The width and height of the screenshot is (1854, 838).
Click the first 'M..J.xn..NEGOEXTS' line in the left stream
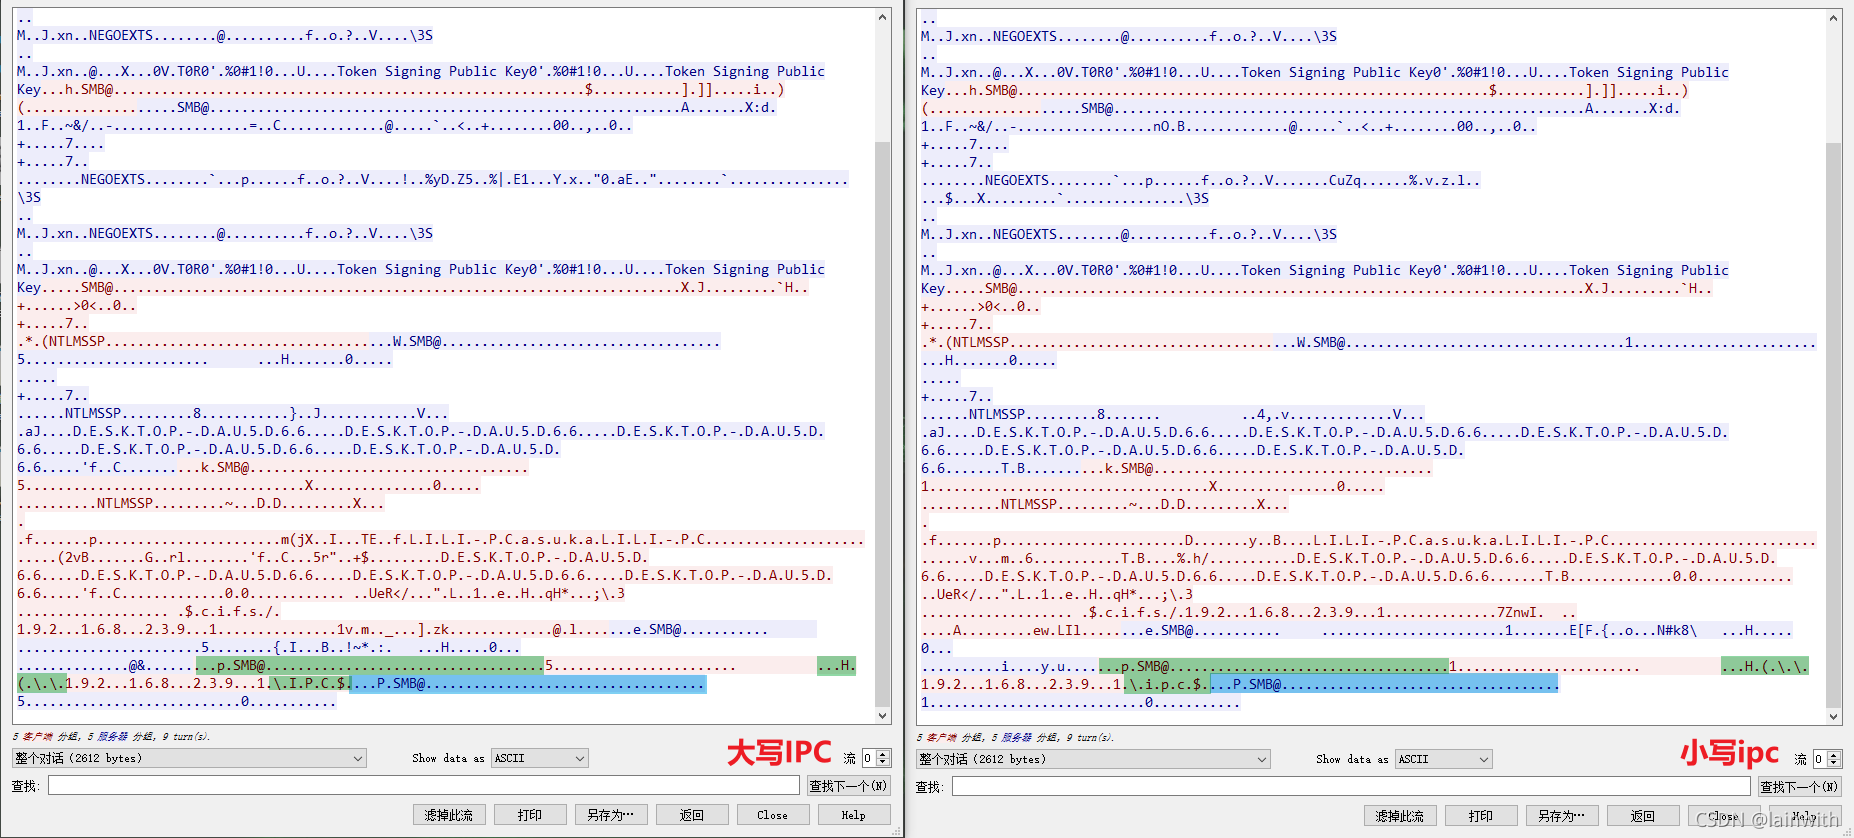(x=225, y=35)
